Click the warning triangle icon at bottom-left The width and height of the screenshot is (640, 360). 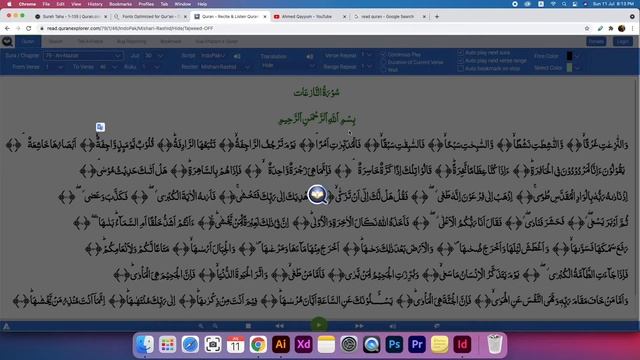click(7, 326)
